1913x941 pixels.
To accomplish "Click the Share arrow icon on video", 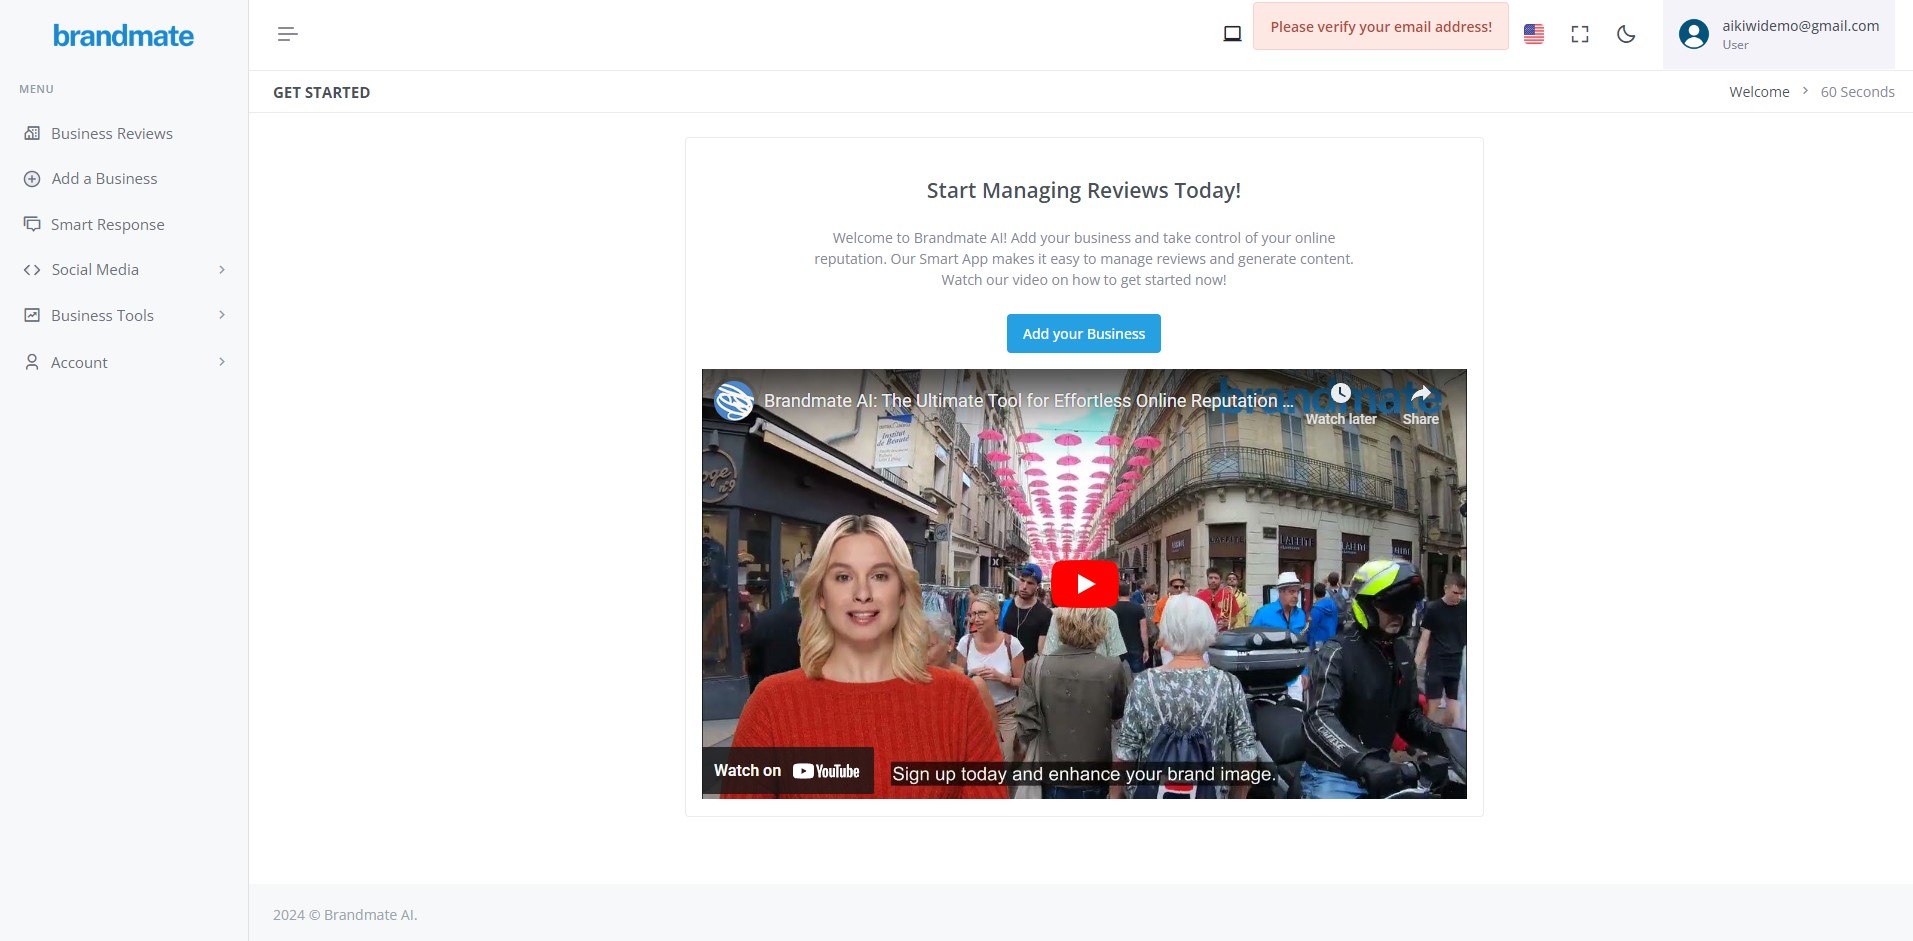I will [1420, 394].
